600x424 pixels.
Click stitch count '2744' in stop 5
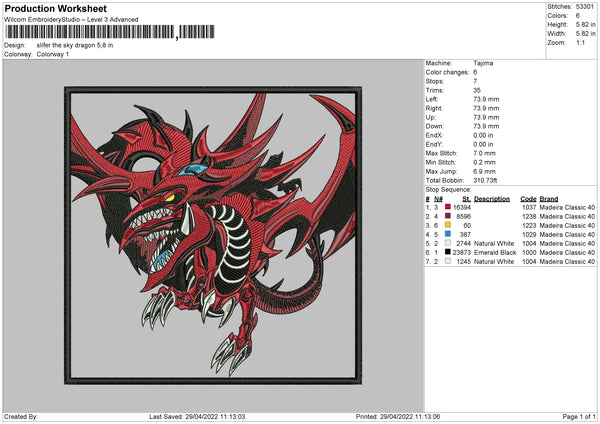463,243
